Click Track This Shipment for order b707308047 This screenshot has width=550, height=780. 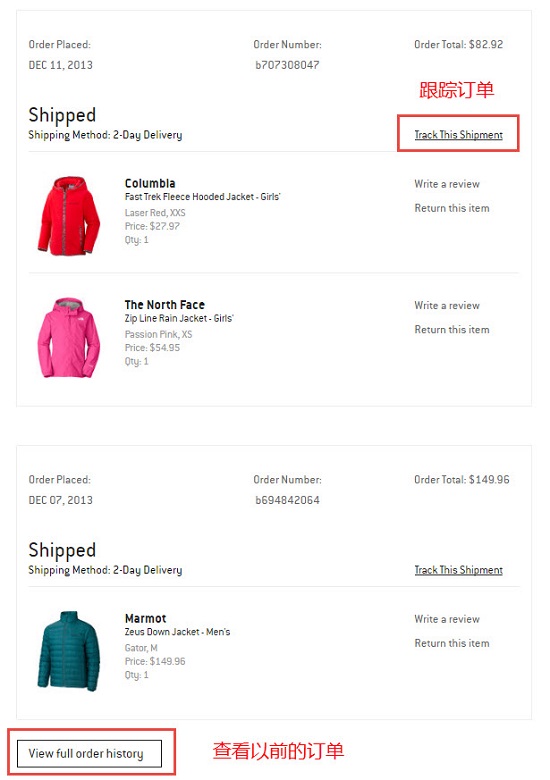tap(458, 134)
